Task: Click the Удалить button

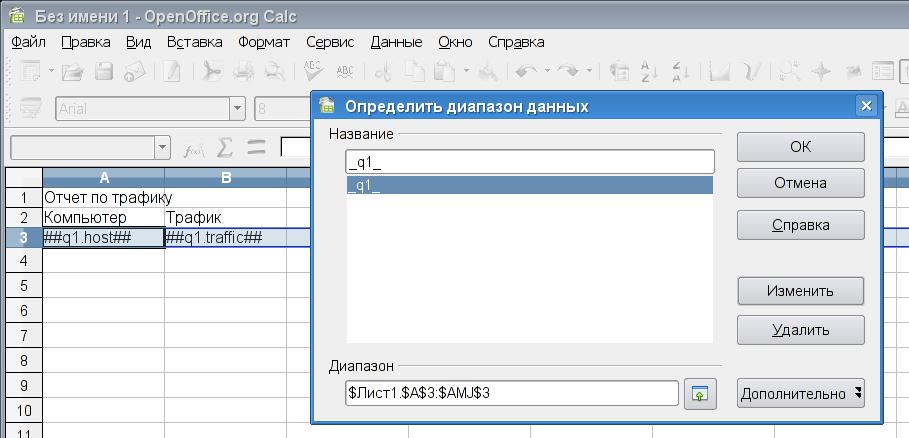Action: click(x=800, y=329)
